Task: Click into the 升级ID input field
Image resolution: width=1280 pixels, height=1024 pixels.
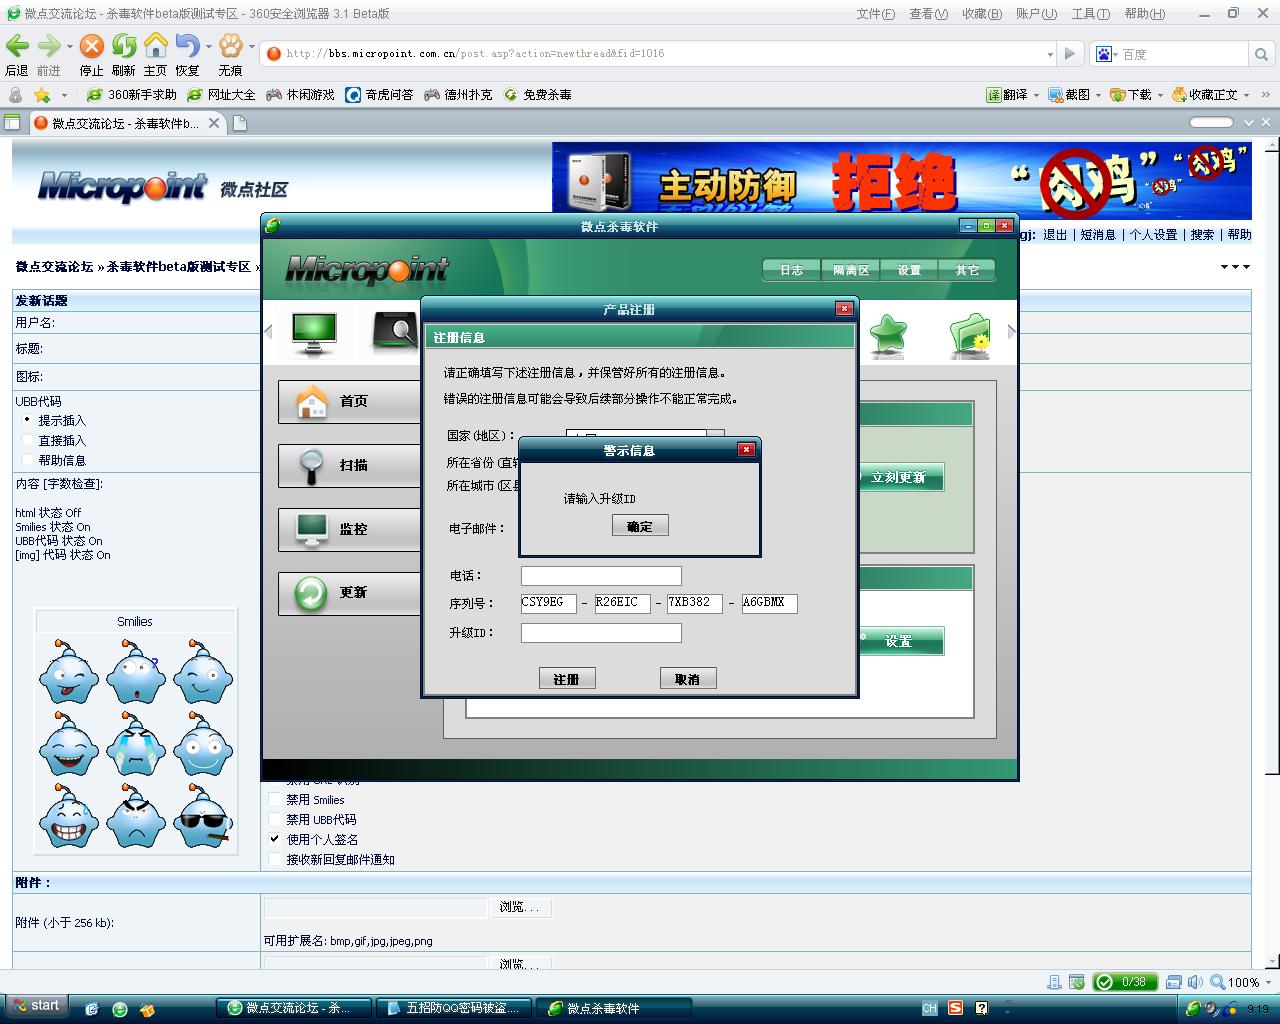Action: coord(601,633)
